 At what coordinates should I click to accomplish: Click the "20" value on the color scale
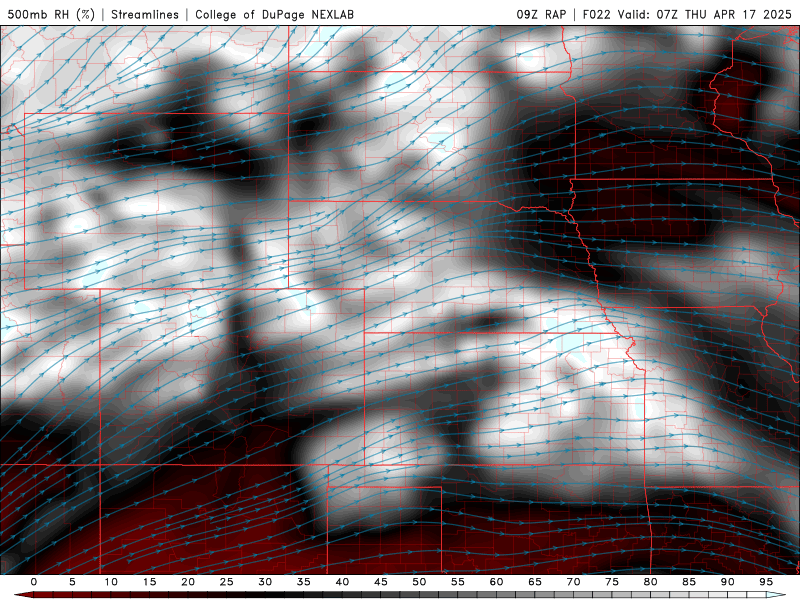click(x=188, y=582)
